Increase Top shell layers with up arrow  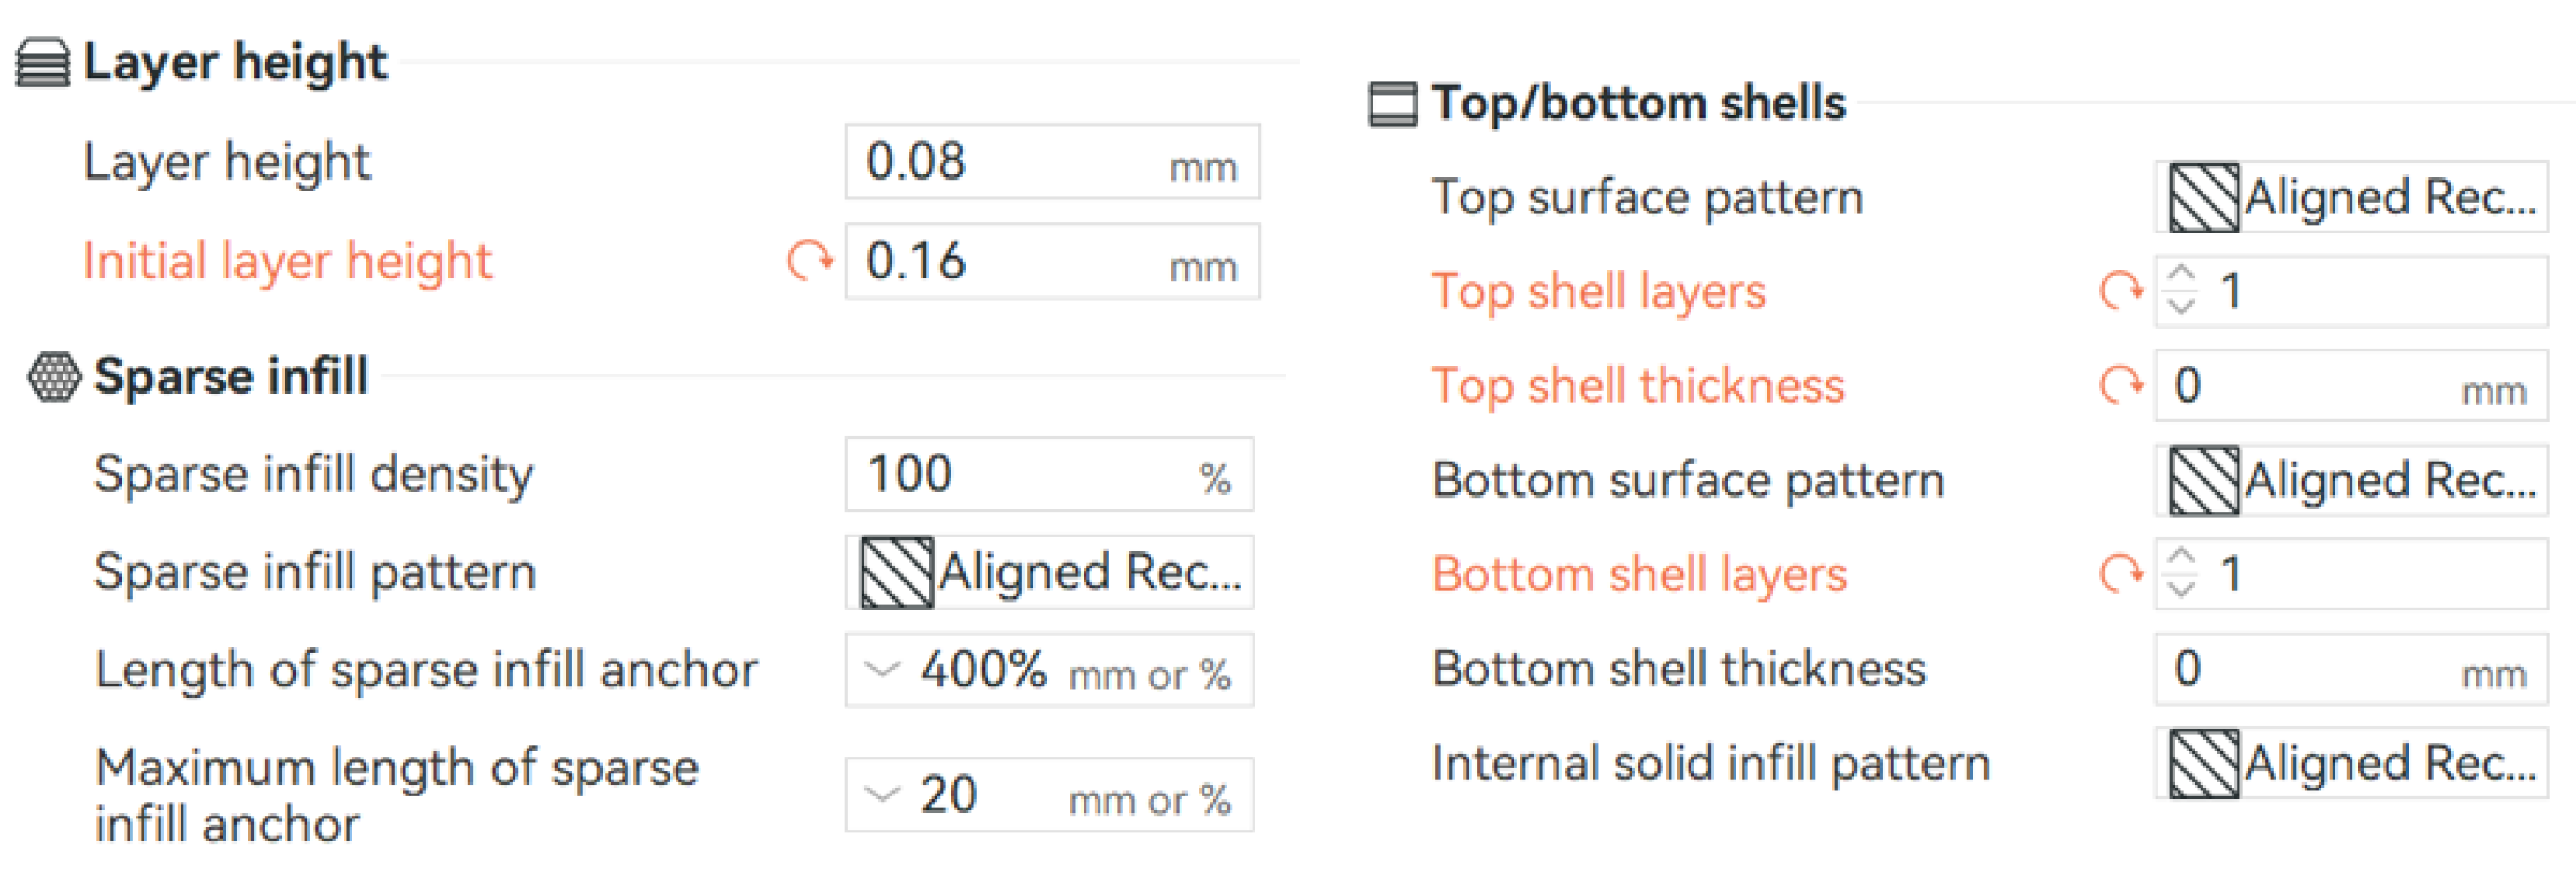(2181, 276)
